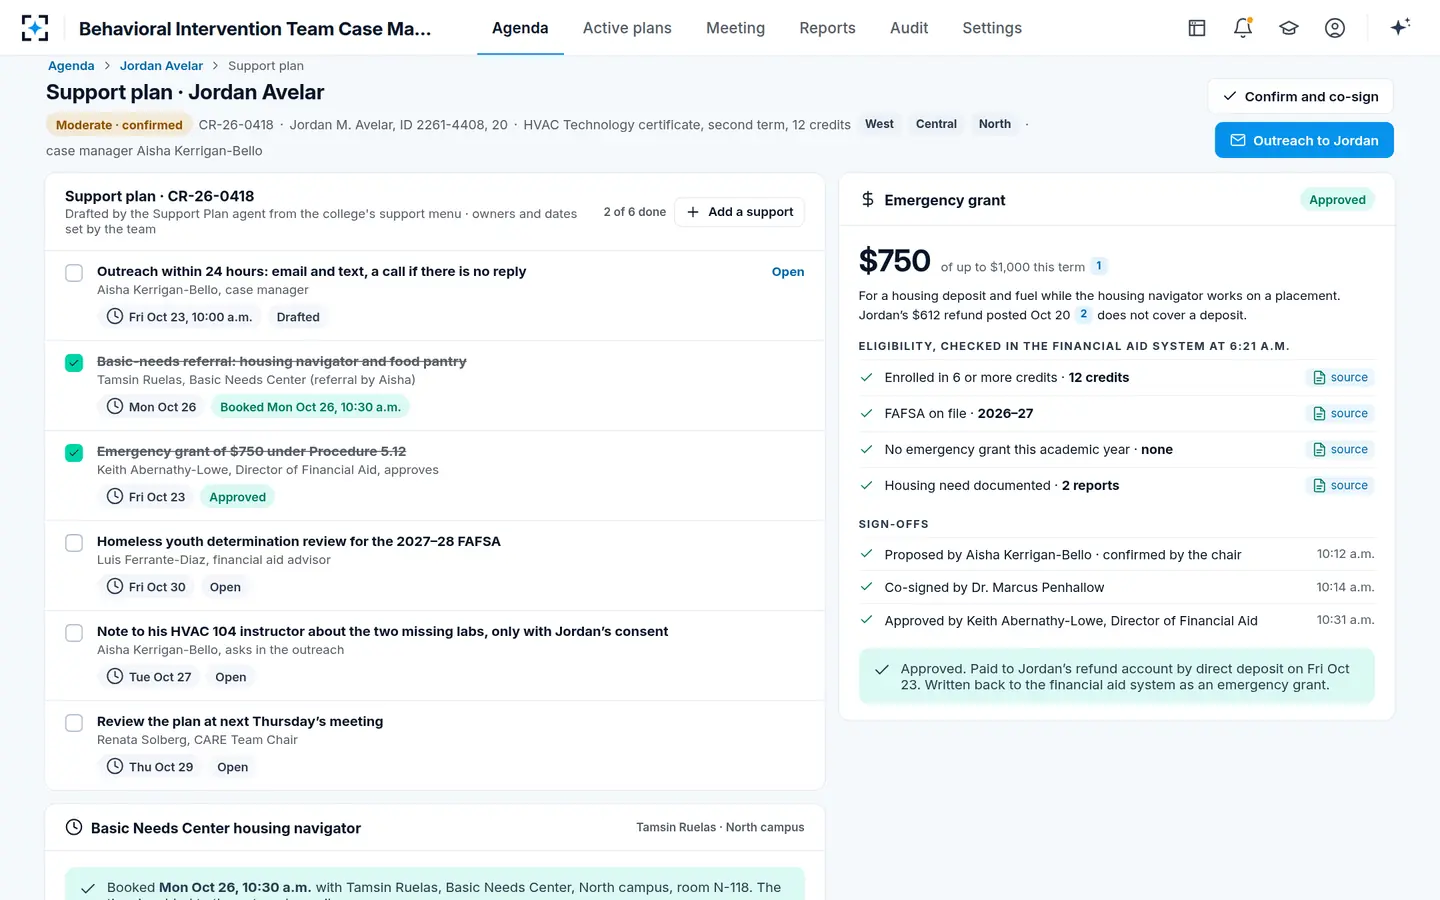This screenshot has width=1440, height=900.
Task: Open the Audit tab
Action: [x=909, y=28]
